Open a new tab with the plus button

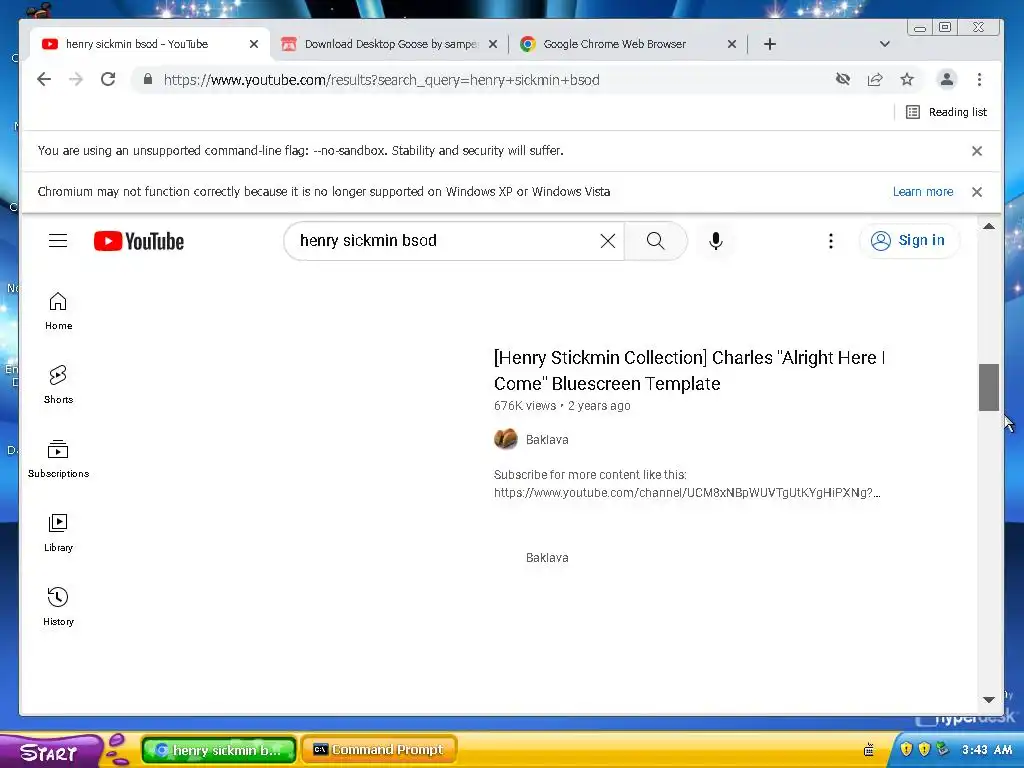pyautogui.click(x=770, y=44)
